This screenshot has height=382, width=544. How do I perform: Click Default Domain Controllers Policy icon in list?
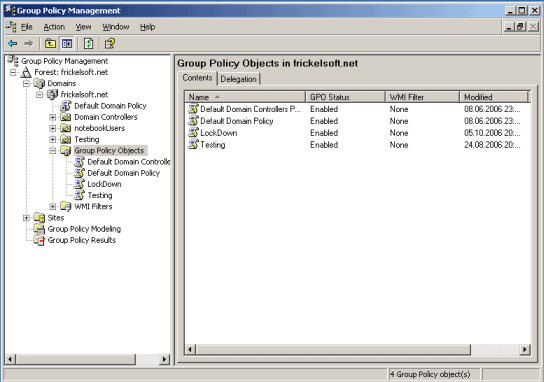(193, 109)
